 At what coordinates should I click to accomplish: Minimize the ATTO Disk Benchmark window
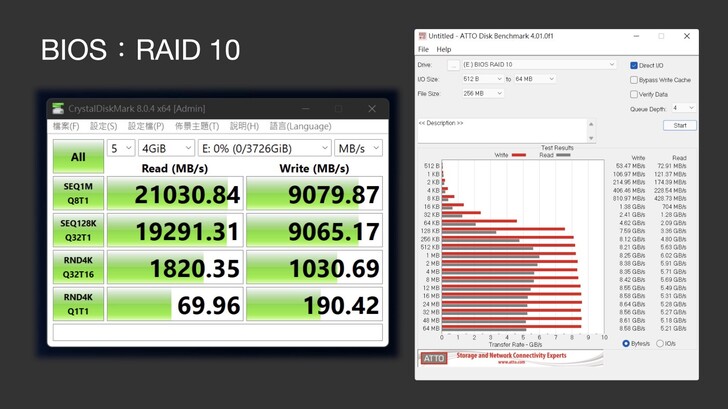pos(636,36)
